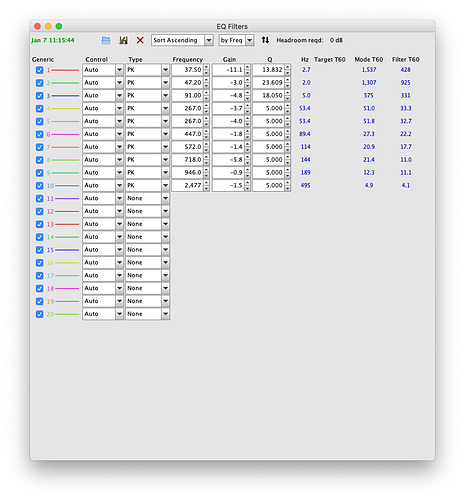Click gain field showing -0.9
Image resolution: width=465 pixels, height=500 pixels.
tap(228, 173)
